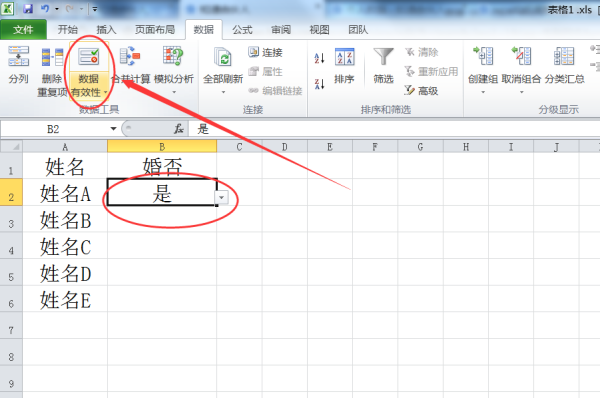Open the B2 cell validation dropdown

[x=222, y=197]
